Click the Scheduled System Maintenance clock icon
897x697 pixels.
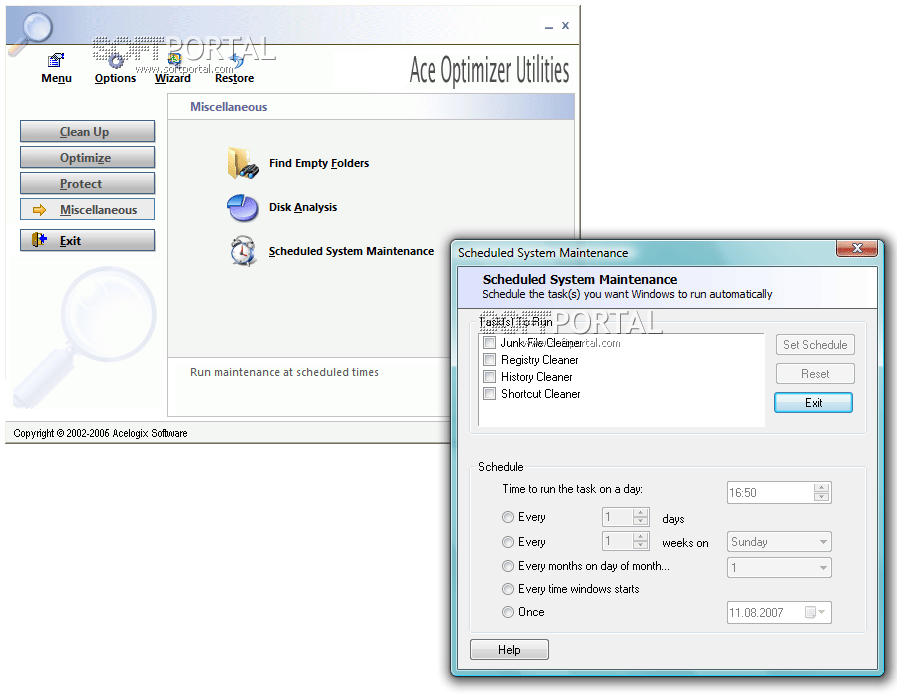click(243, 251)
